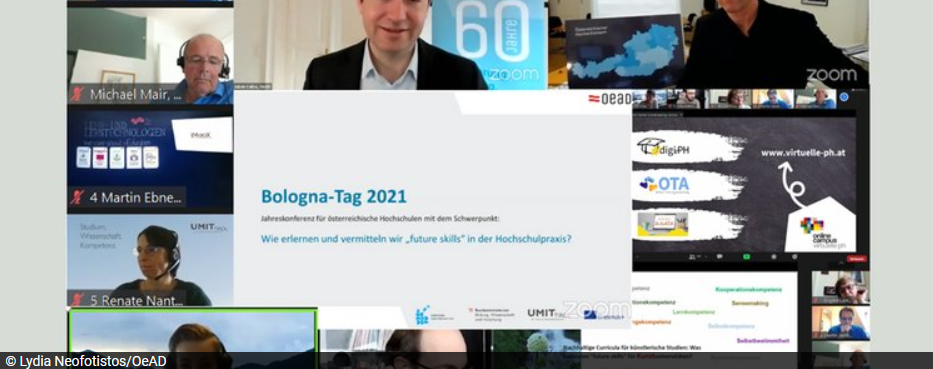This screenshot has width=933, height=369.
Task: Click the Bologna-Tag 2021 slide title
Action: coord(334,196)
